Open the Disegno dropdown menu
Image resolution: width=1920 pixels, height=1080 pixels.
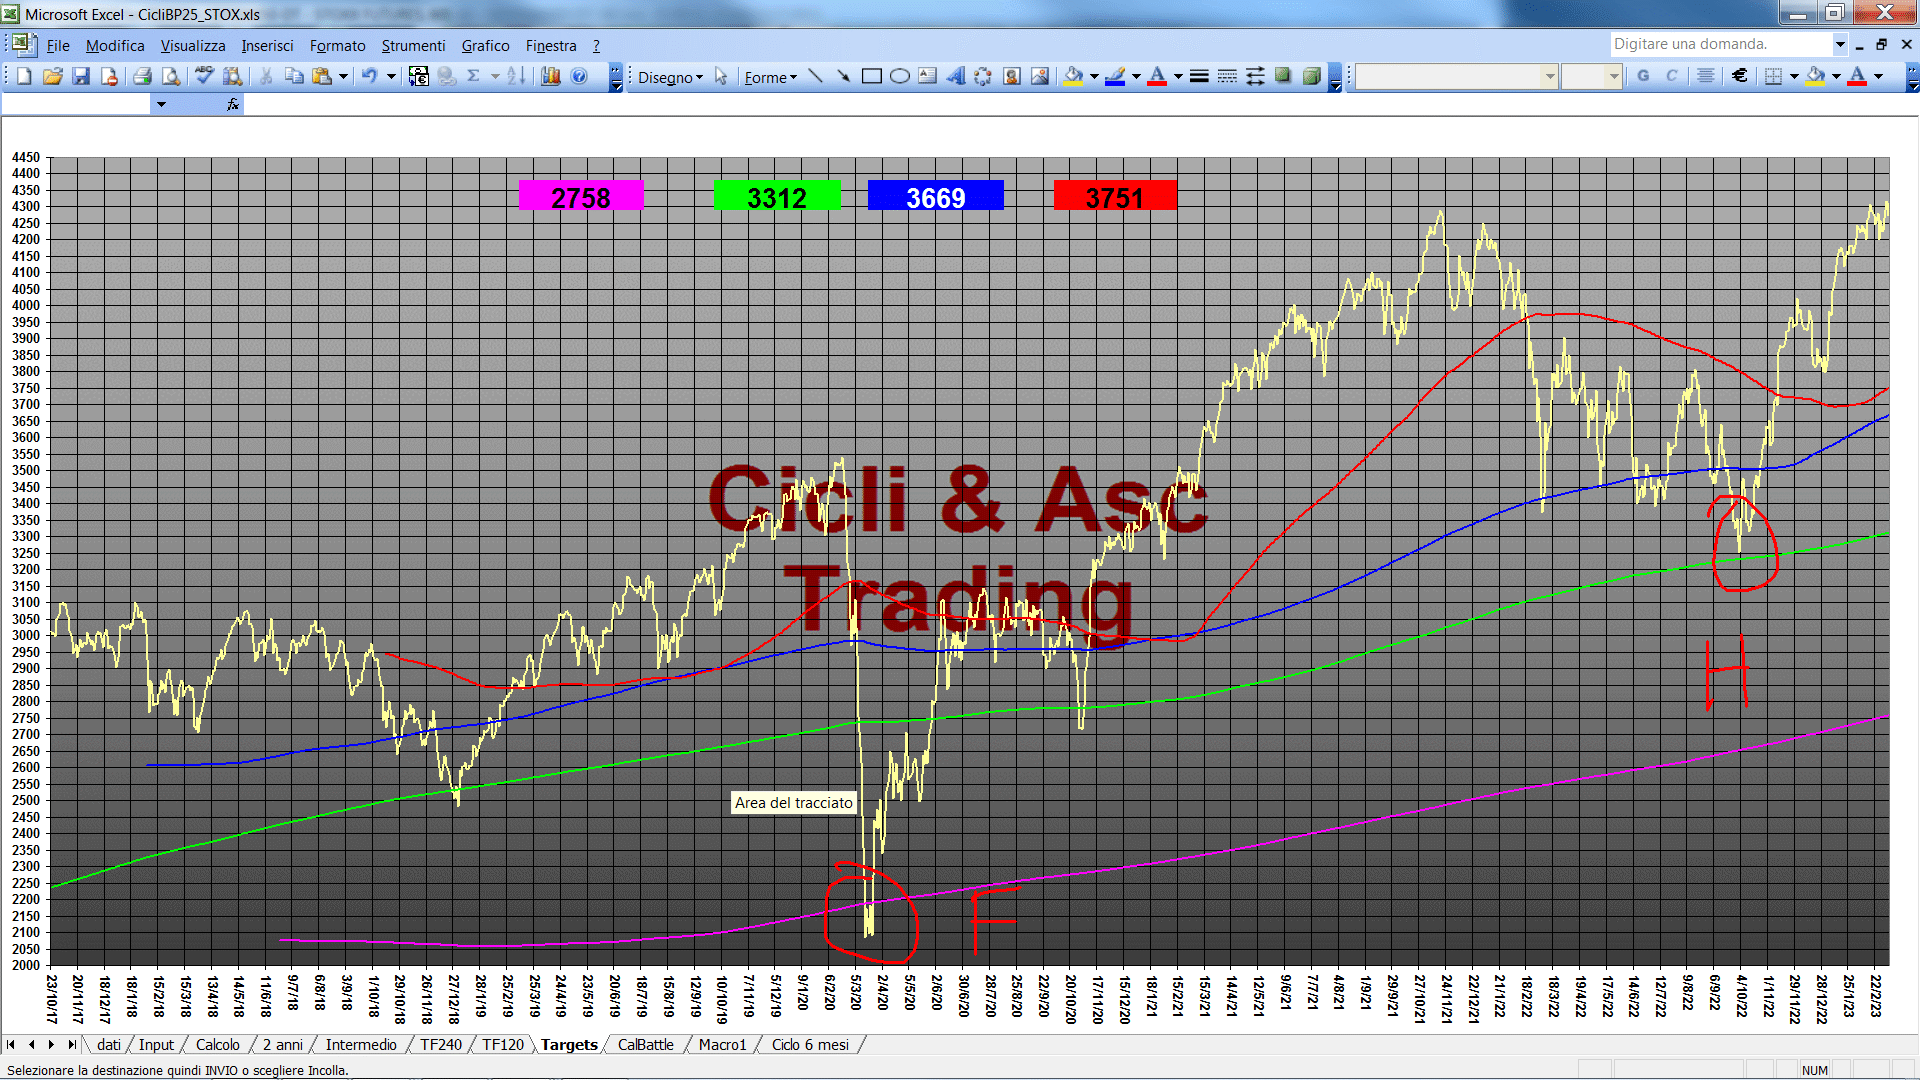pos(670,77)
